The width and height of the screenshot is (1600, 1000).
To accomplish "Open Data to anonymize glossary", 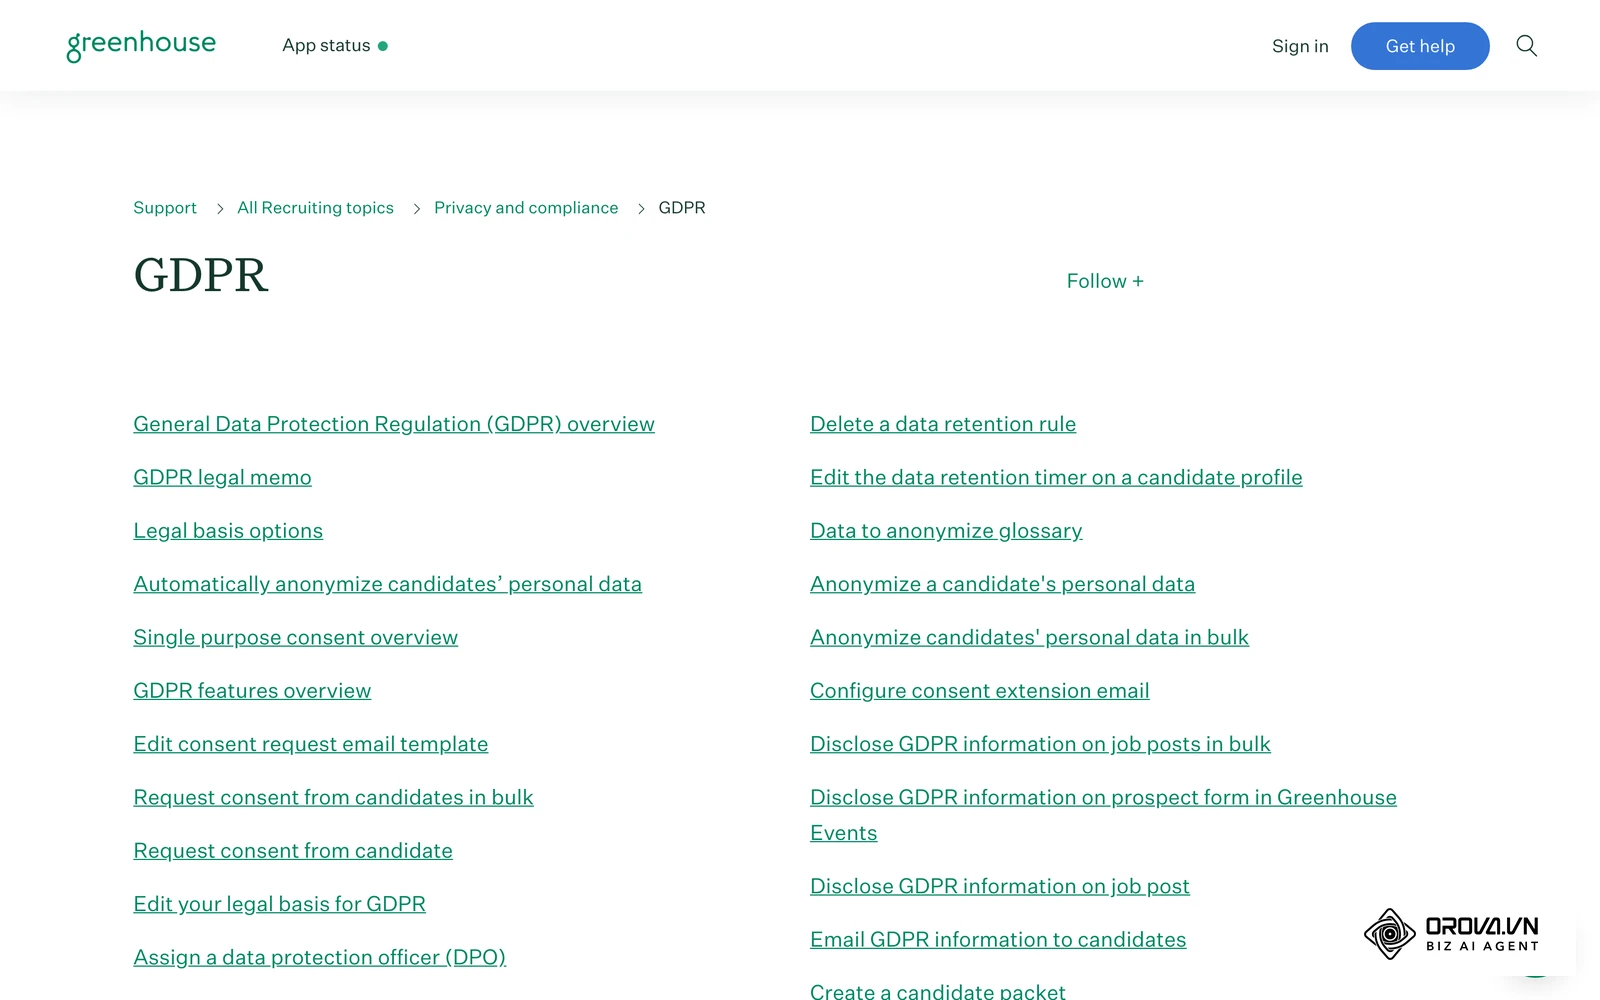I will coord(946,531).
